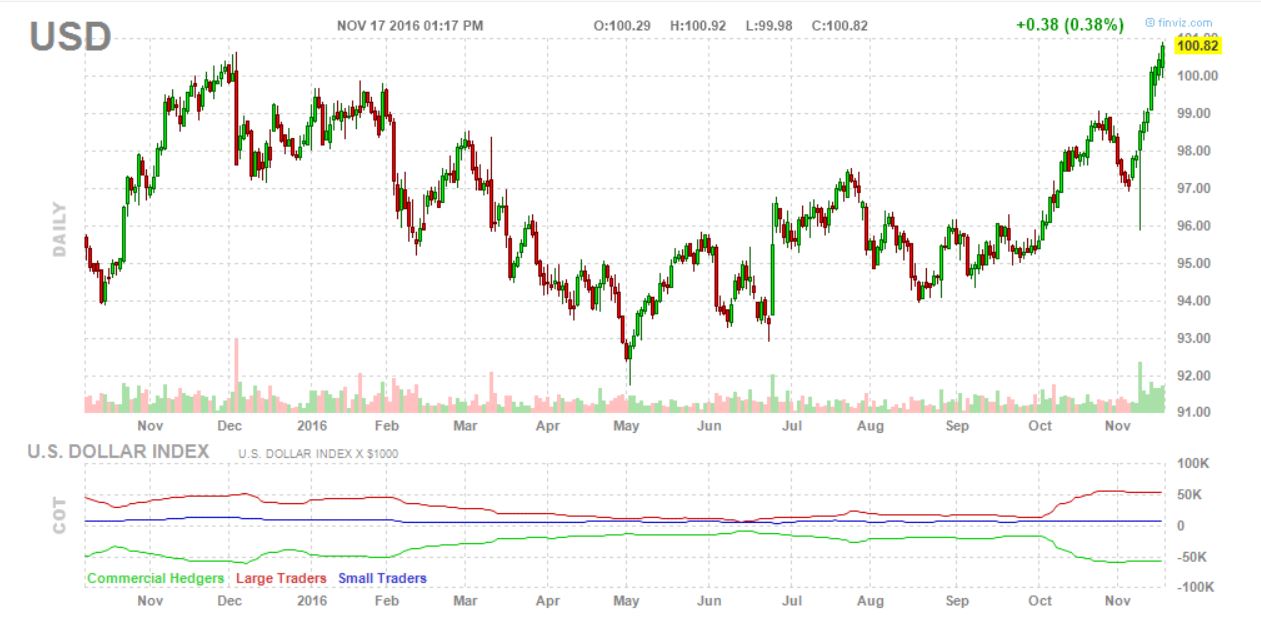Click Dec on the COT panel's date axis
The image size is (1261, 644).
pos(230,601)
